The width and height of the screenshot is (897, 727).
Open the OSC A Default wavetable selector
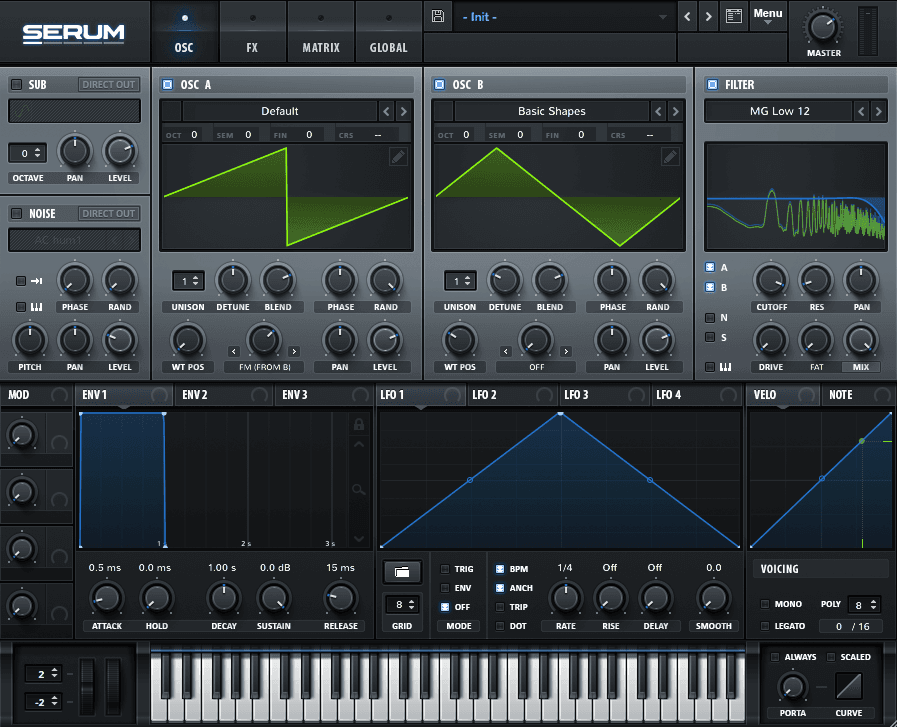click(x=279, y=111)
